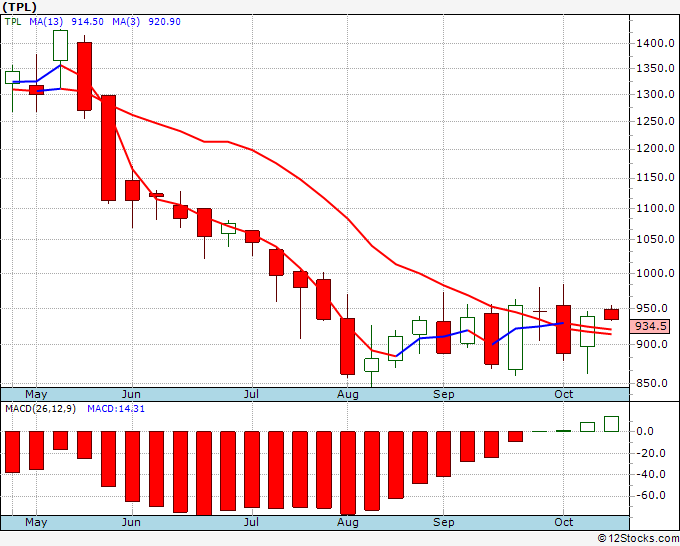The image size is (680, 546).
Task: Click the -60.0 MACD axis label
Action: click(x=650, y=495)
